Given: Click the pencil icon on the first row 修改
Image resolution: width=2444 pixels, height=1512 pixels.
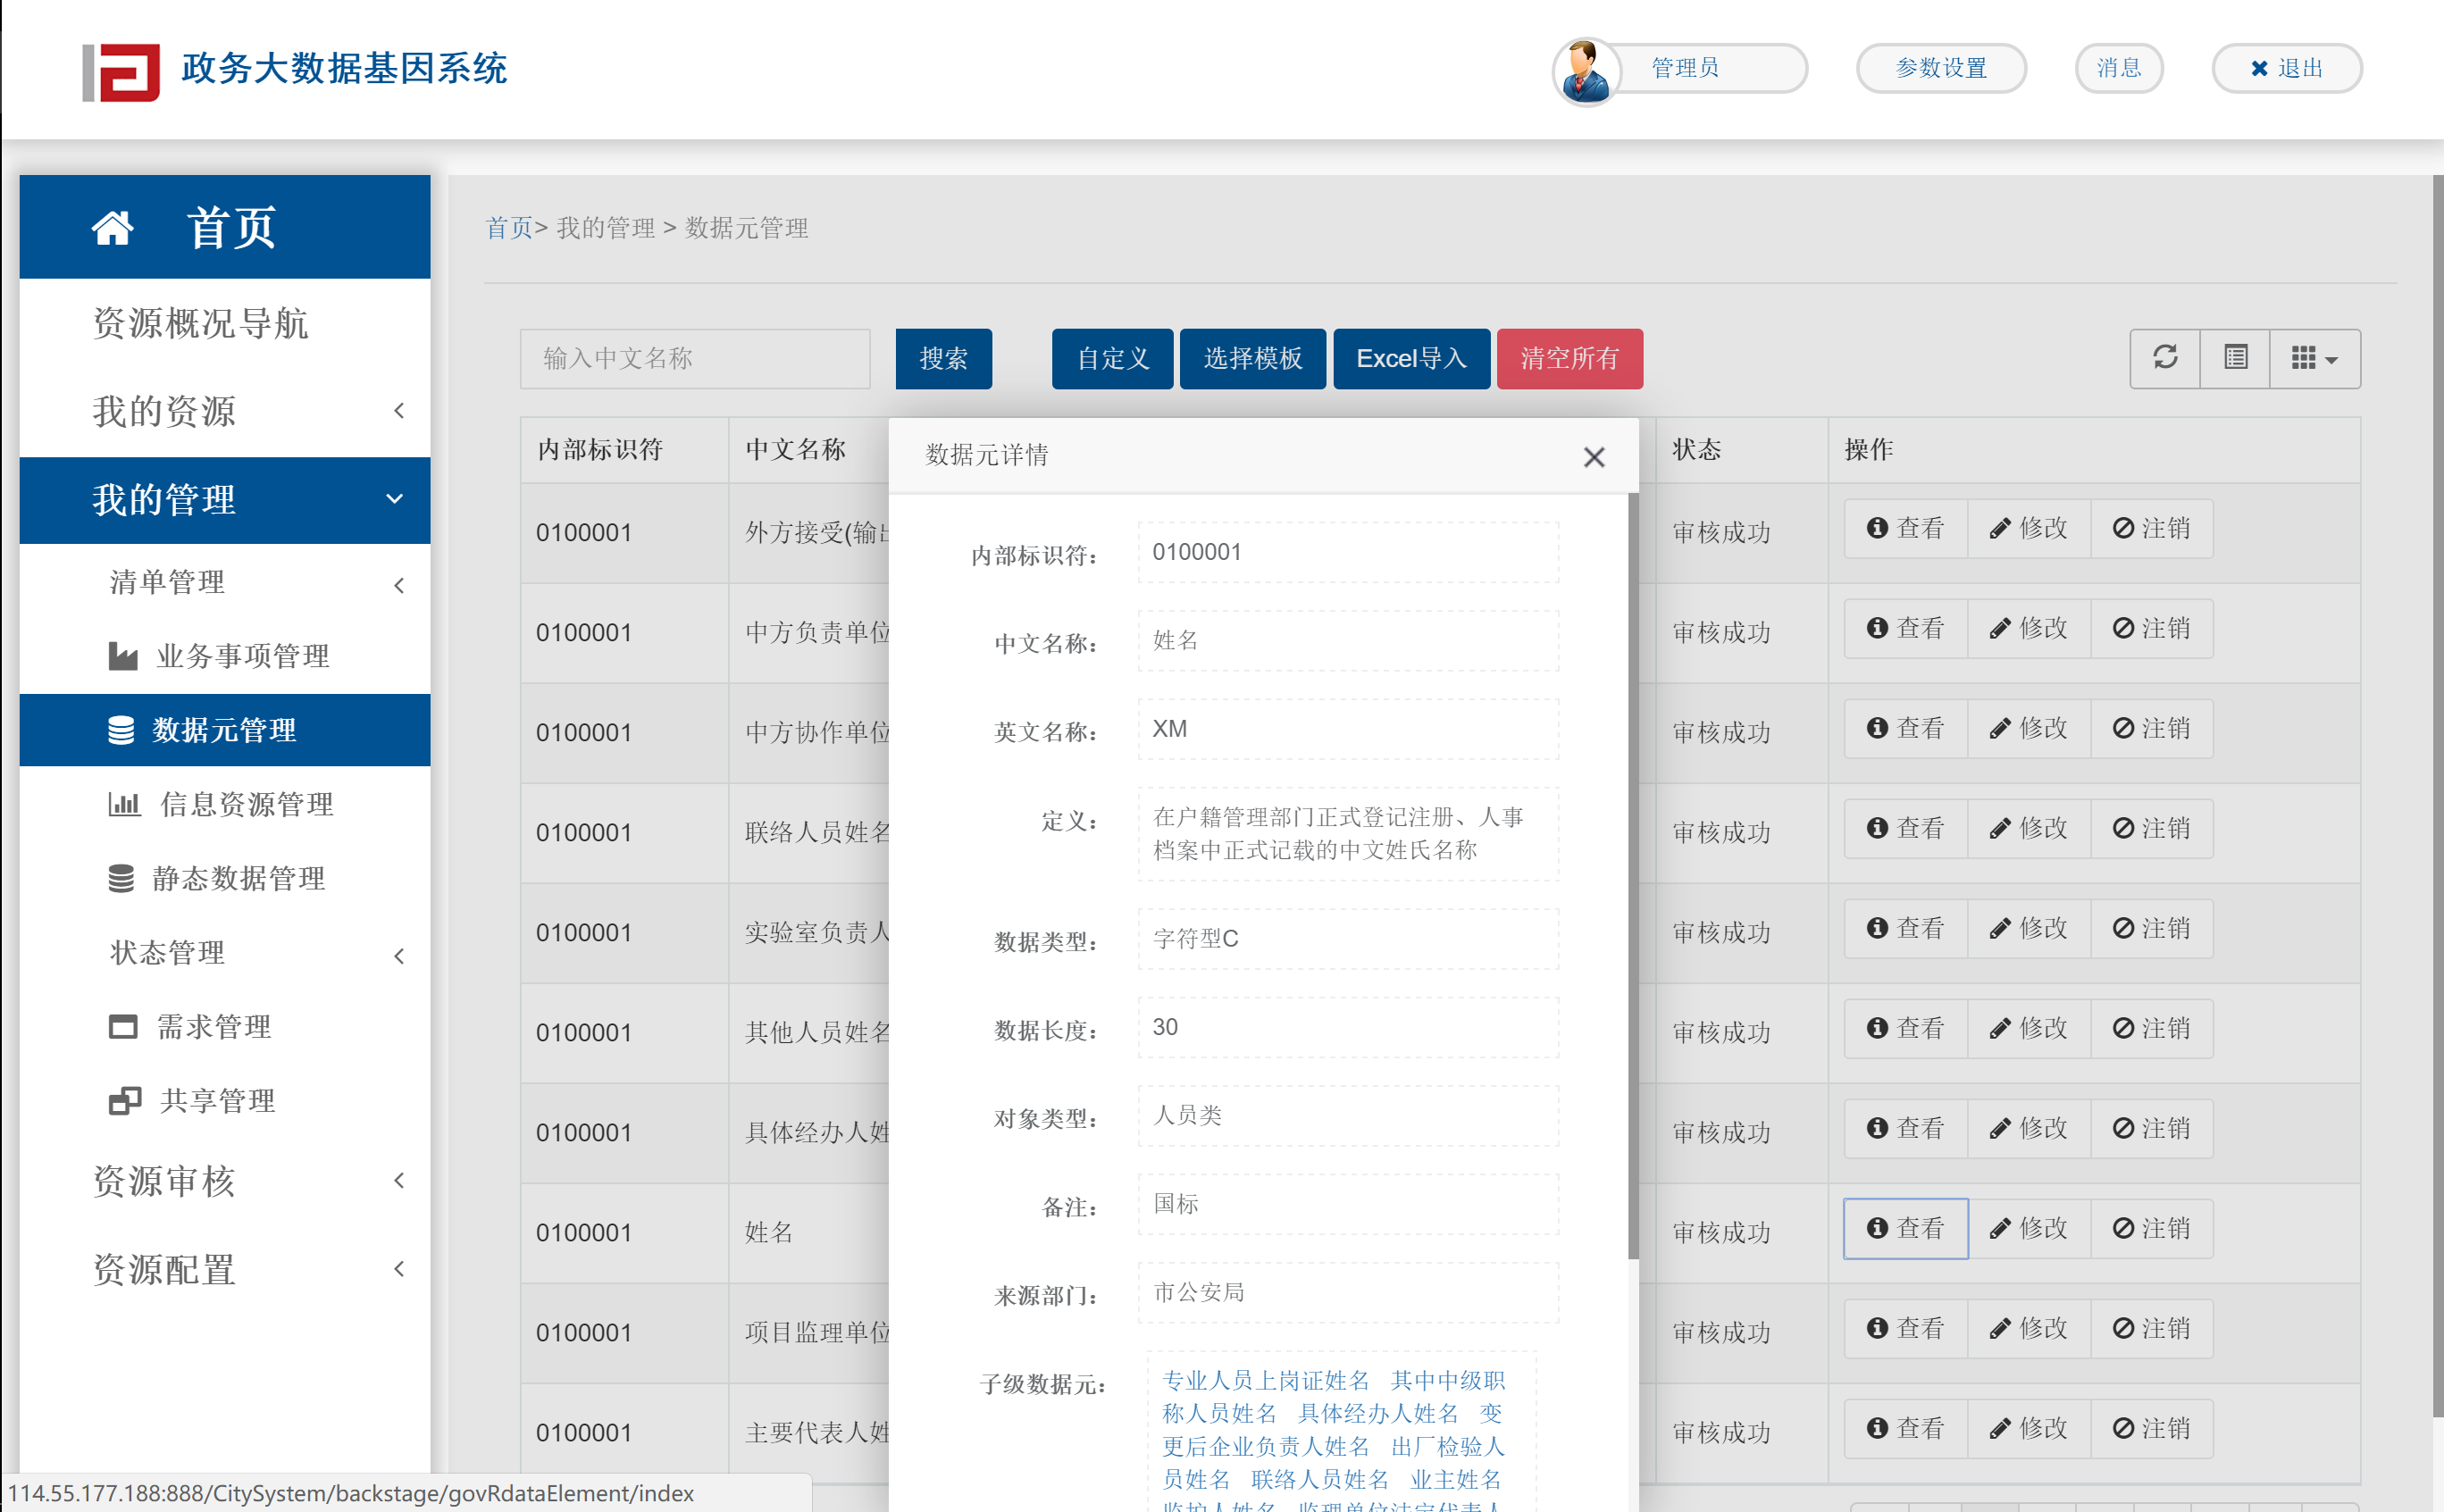Looking at the screenshot, I should [2000, 527].
